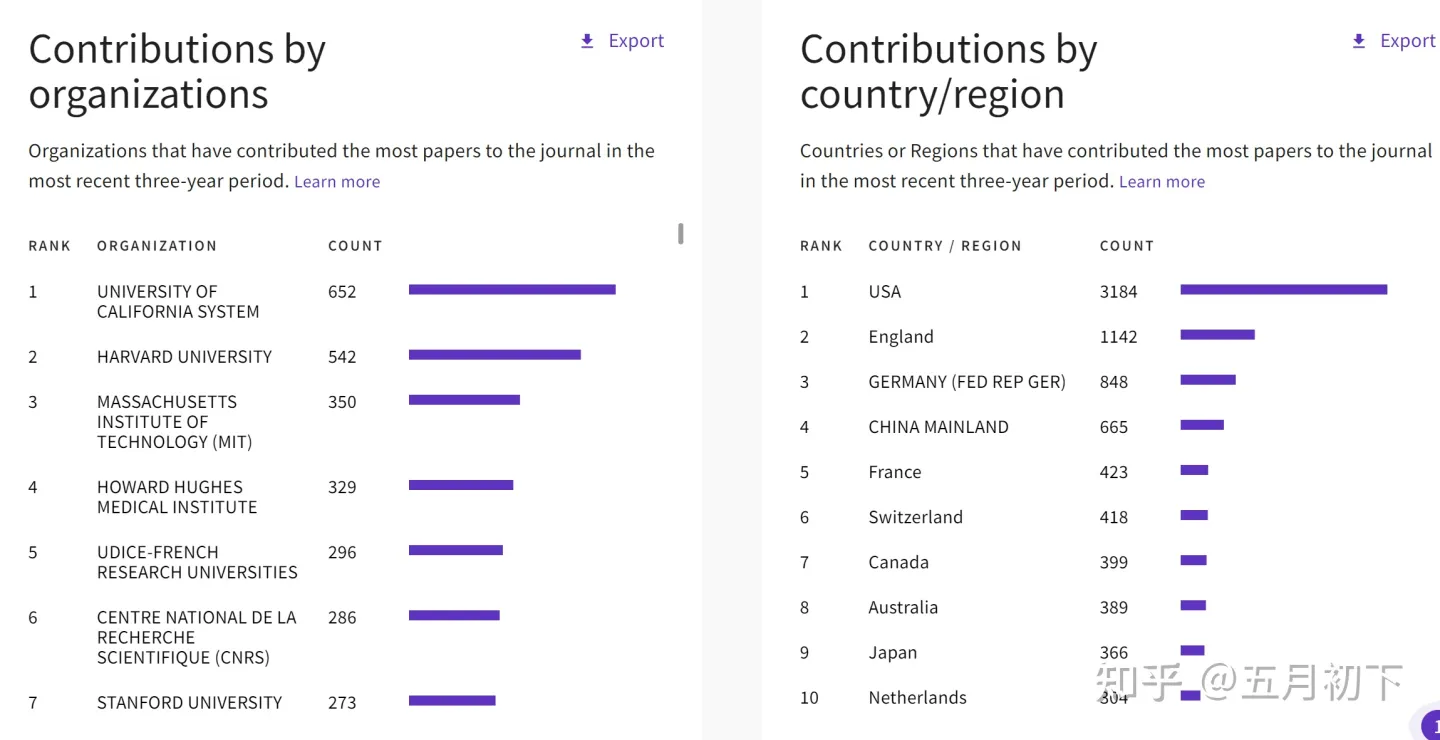Click the COUNTRY / REGION column header
The height and width of the screenshot is (740, 1440).
[945, 246]
